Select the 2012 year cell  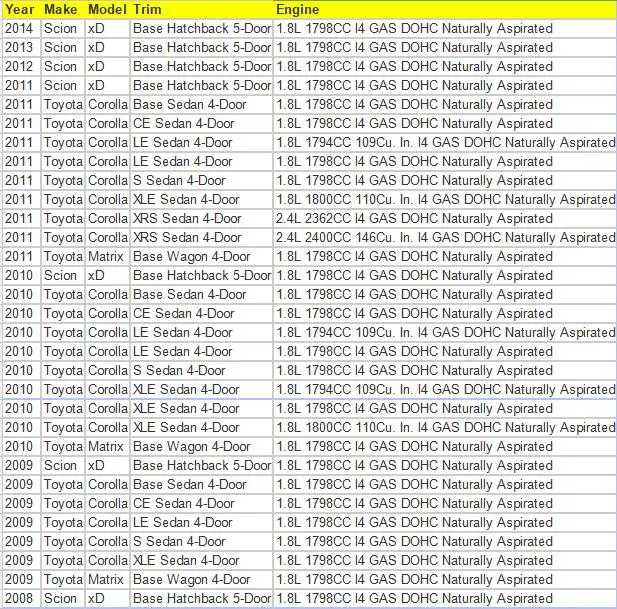(x=21, y=66)
